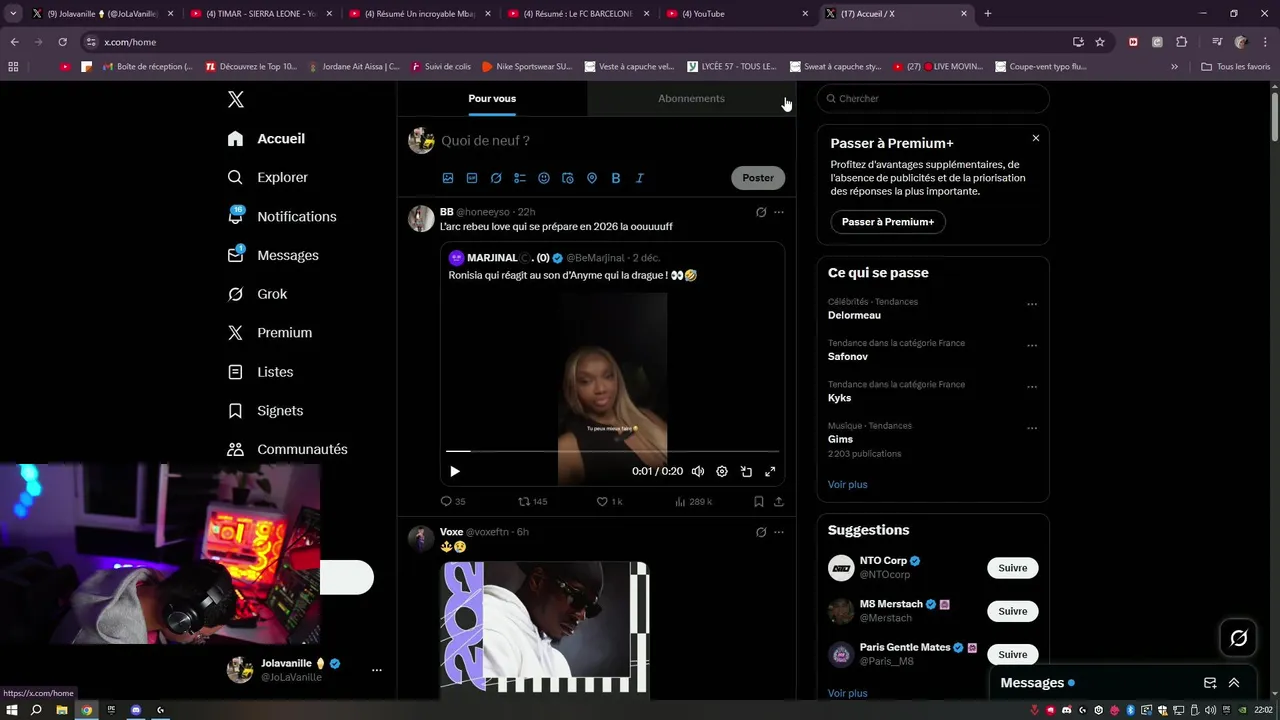Open Discord from Windows taskbar
Viewport: 1280px width, 720px height.
point(136,710)
